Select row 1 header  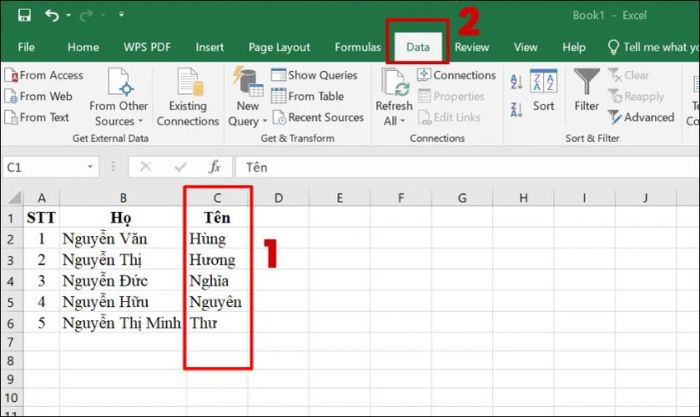click(11, 218)
